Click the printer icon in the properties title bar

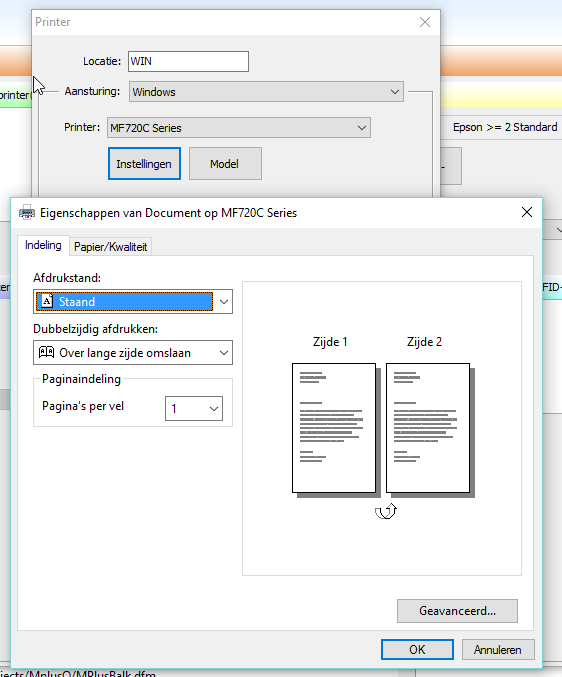[27, 213]
